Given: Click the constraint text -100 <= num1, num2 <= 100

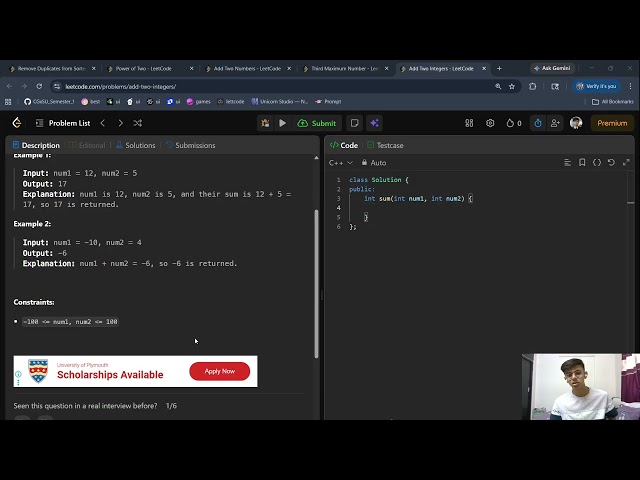Looking at the screenshot, I should pos(70,322).
